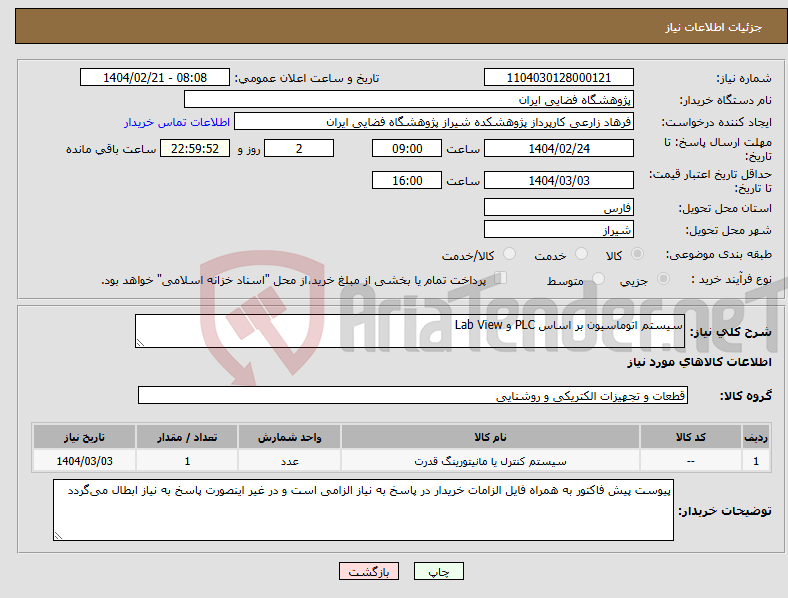Image resolution: width=788 pixels, height=598 pixels.
Task: Click the شماره نیاز label
Action: (744, 78)
